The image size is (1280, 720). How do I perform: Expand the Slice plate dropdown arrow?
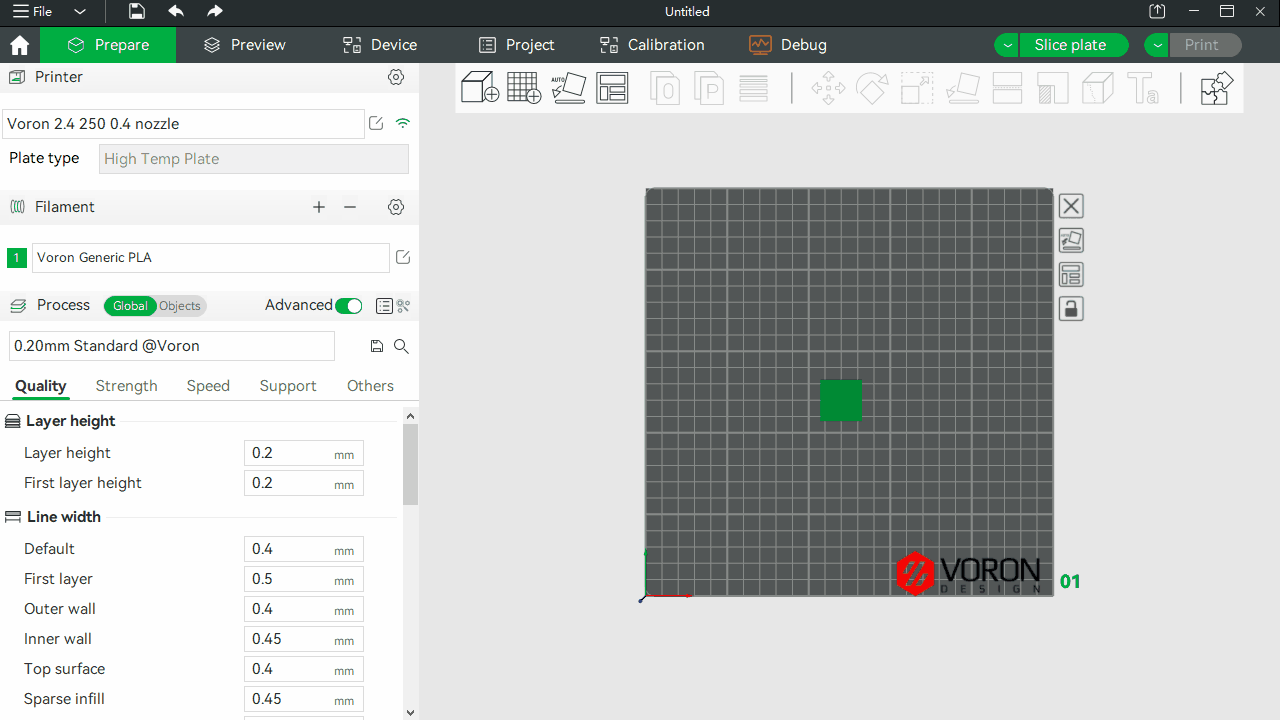coord(1007,45)
